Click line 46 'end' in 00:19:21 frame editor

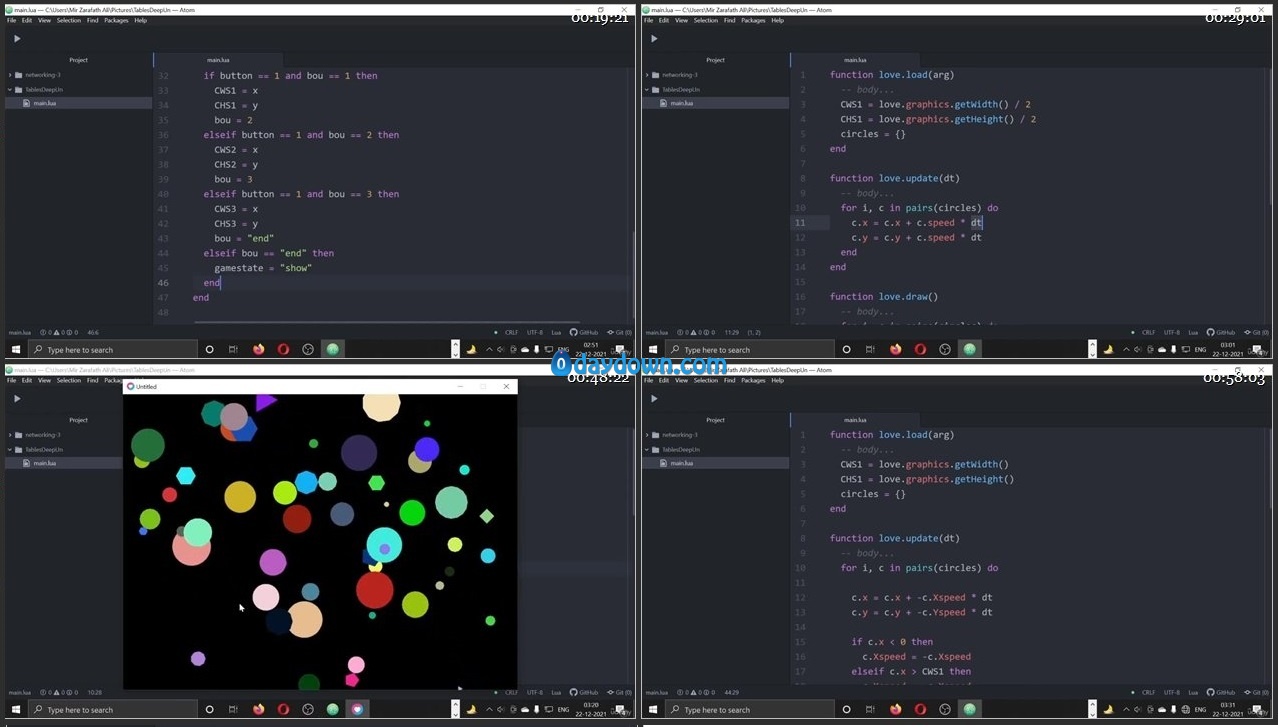coord(211,282)
